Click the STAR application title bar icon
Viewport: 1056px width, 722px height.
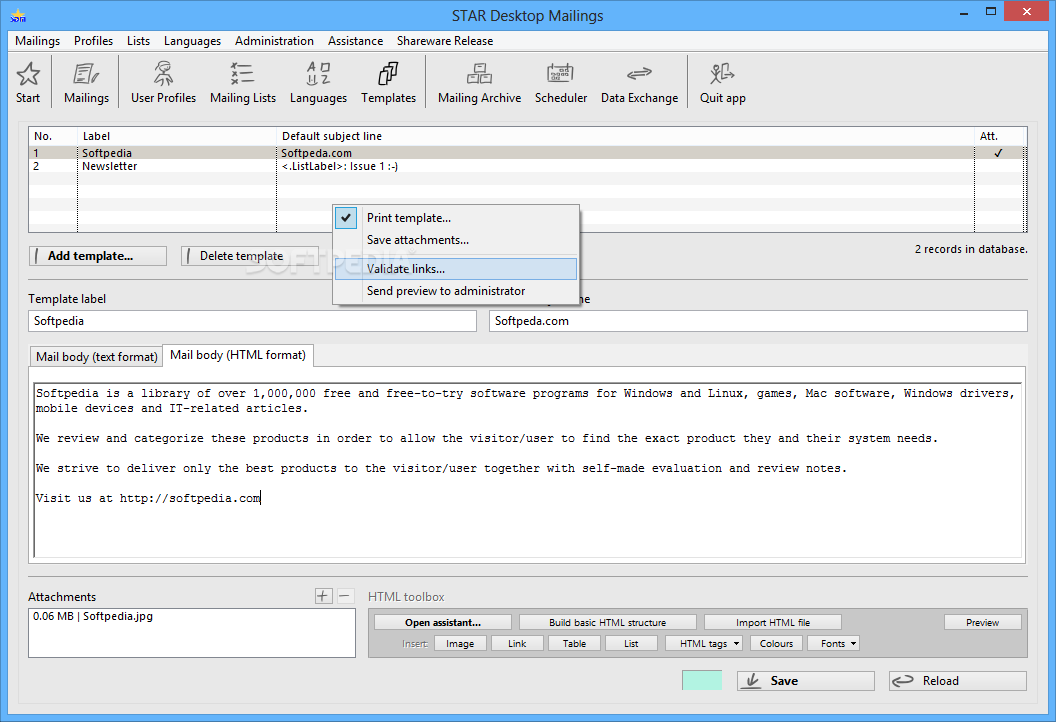click(x=18, y=15)
